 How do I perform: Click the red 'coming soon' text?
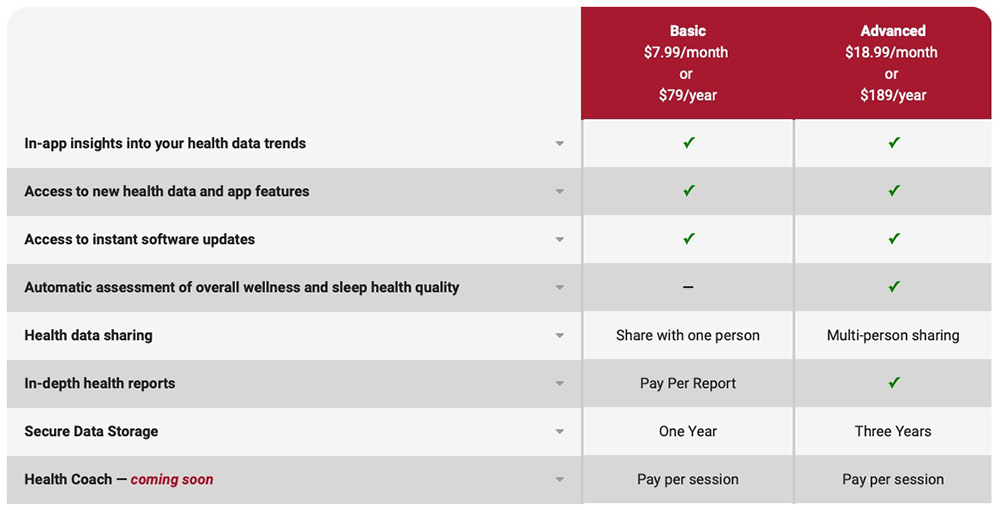[x=172, y=479]
